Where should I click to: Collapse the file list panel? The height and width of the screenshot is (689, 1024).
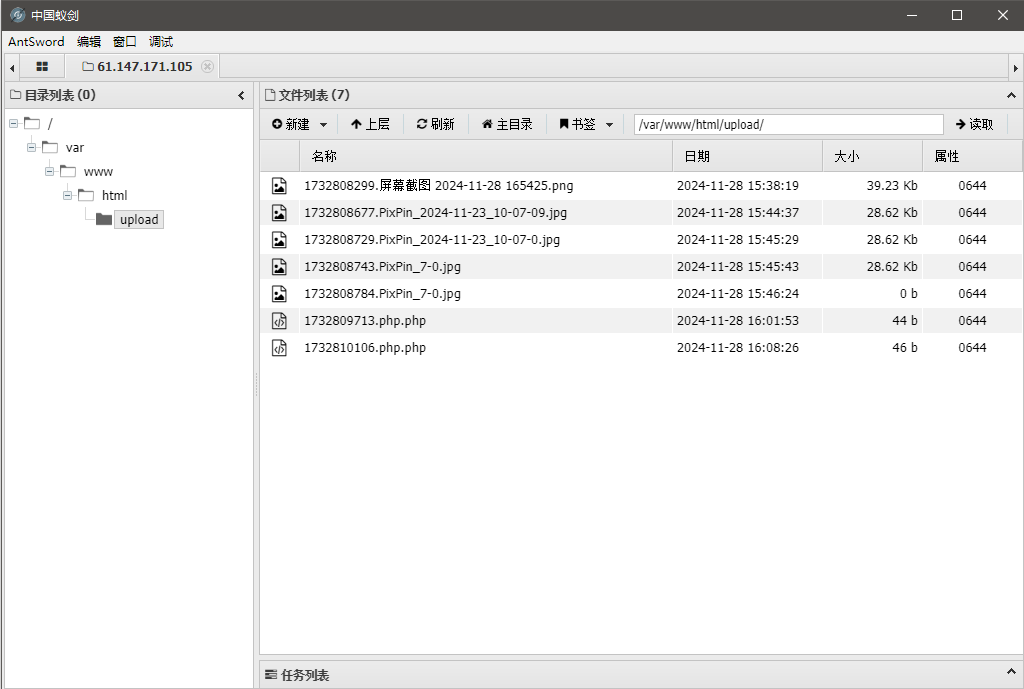[x=1010, y=96]
